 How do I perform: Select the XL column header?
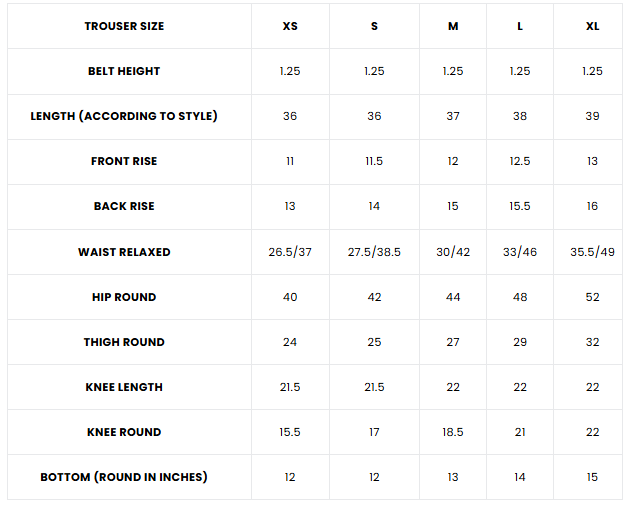coord(592,26)
